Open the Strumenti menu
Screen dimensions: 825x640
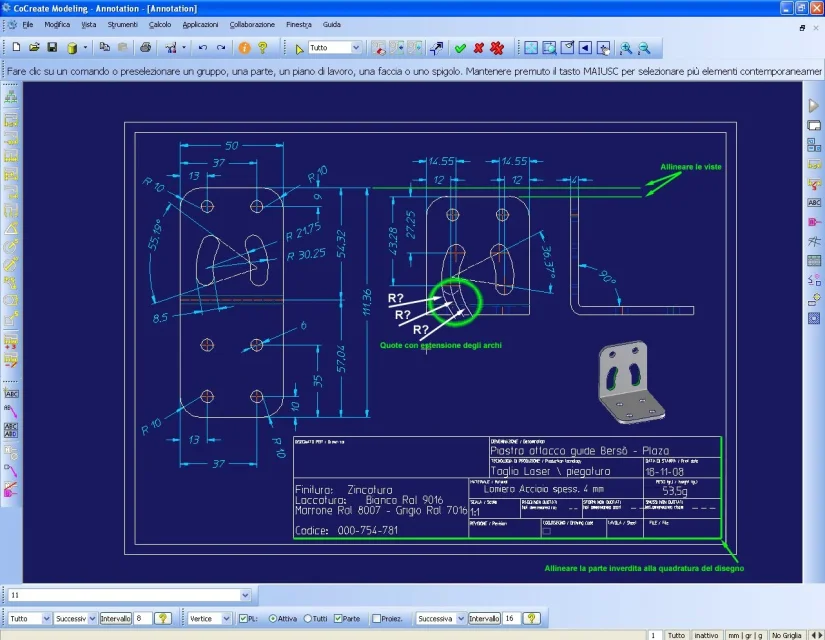point(122,25)
